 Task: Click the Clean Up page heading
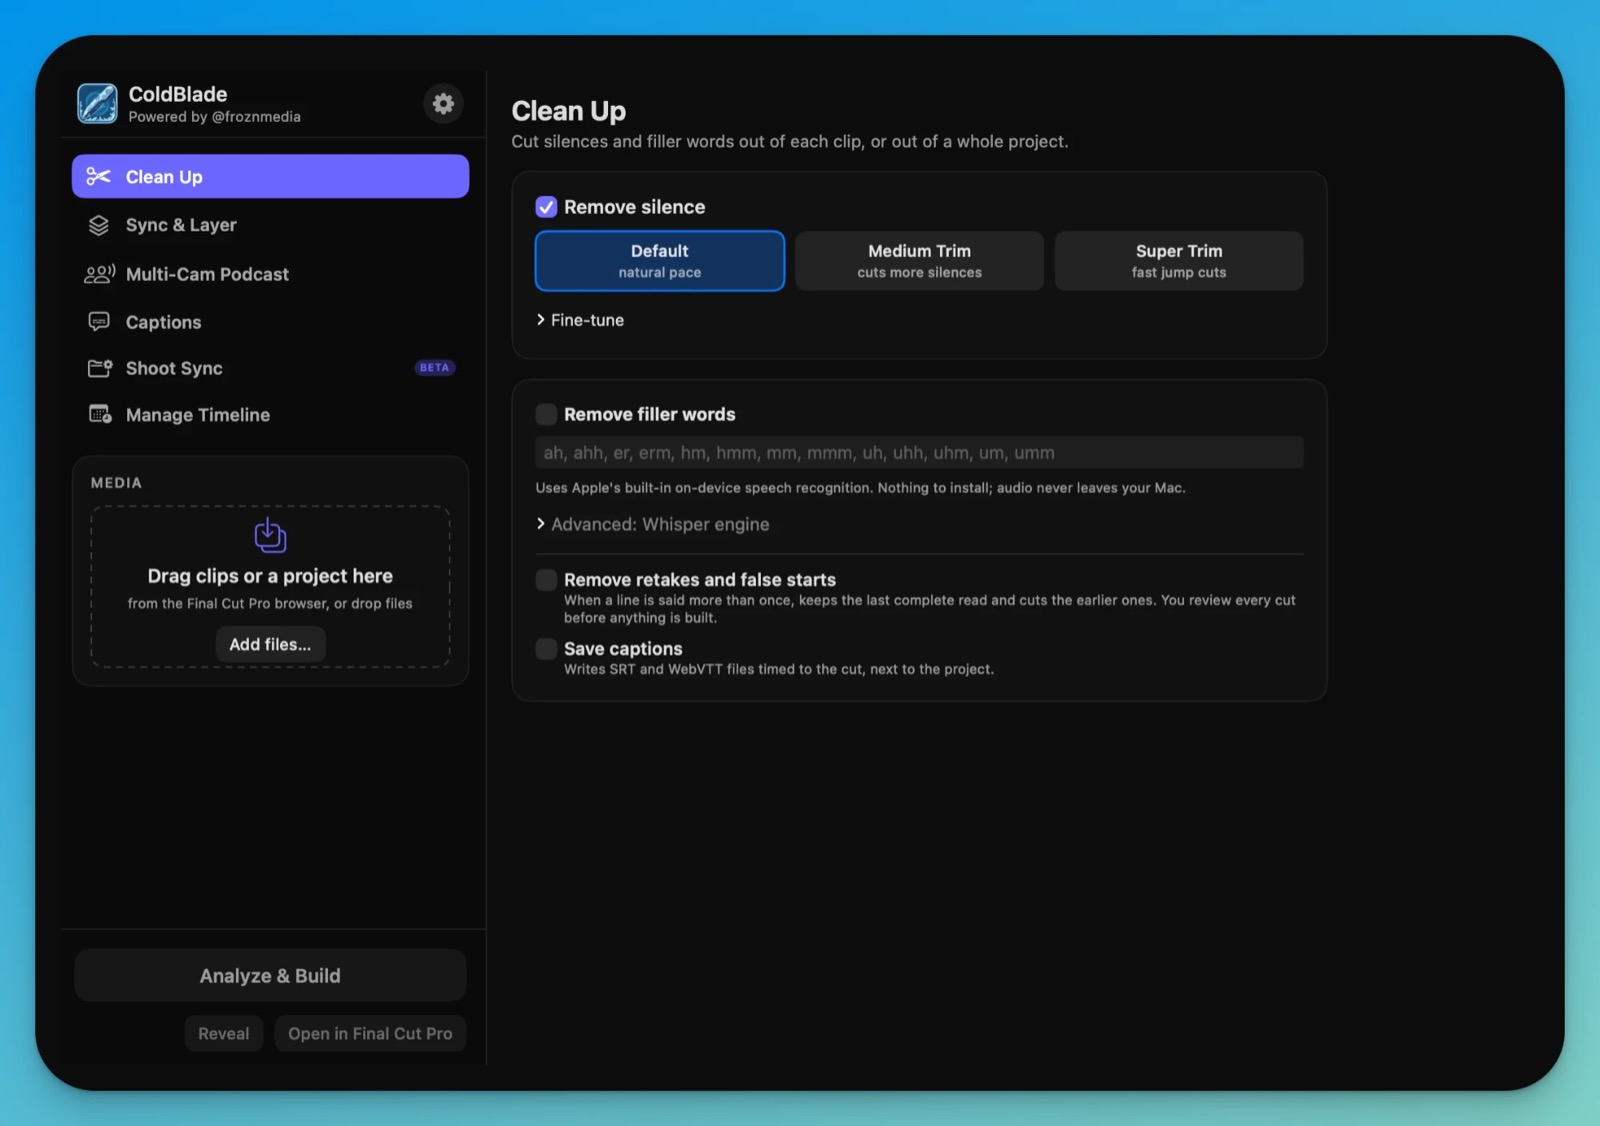tap(569, 111)
